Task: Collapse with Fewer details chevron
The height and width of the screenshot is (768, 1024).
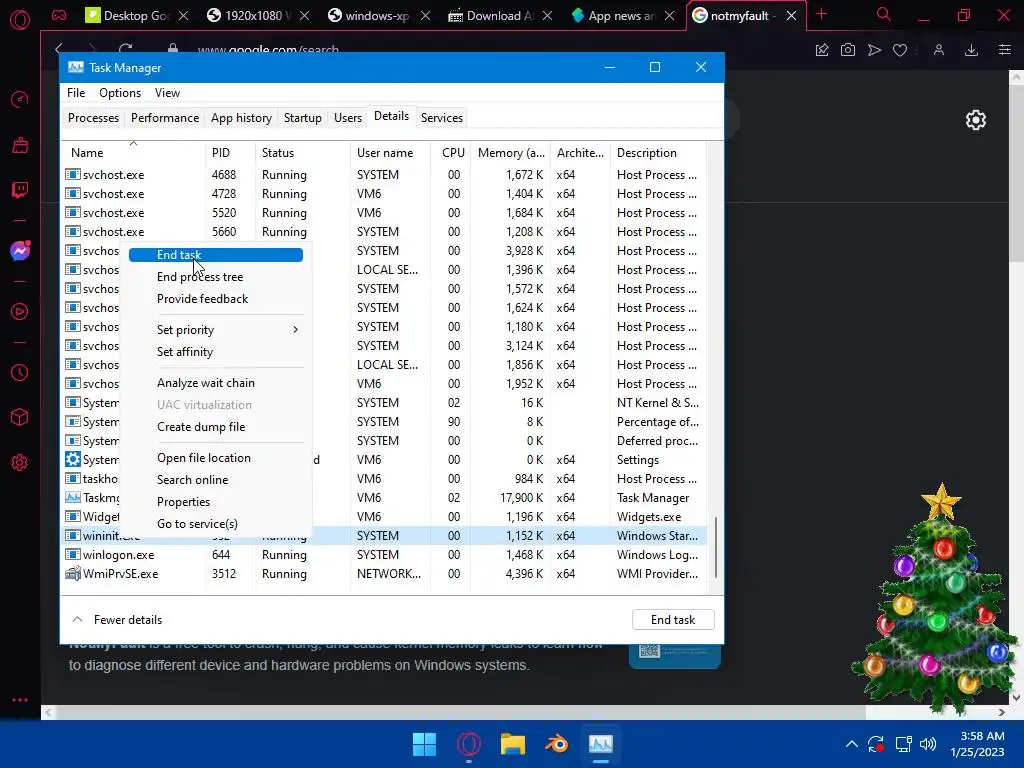Action: [77, 619]
